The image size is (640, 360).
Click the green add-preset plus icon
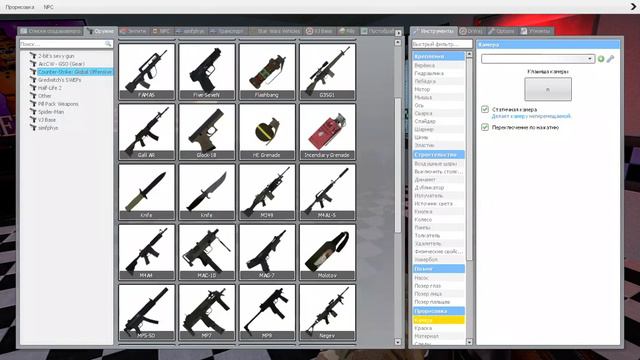(x=601, y=59)
